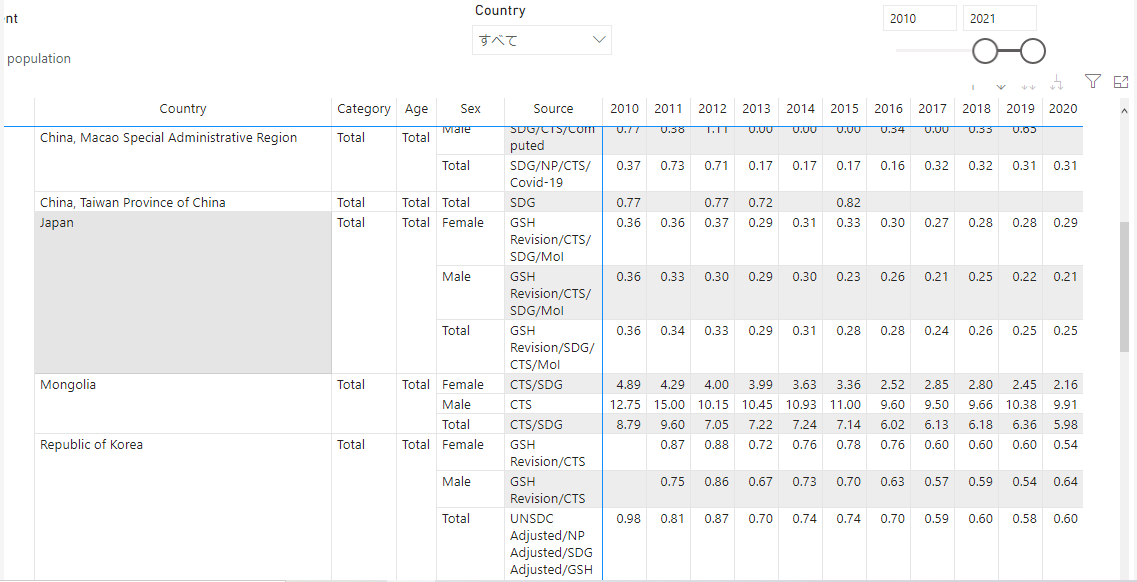The height and width of the screenshot is (582, 1137).
Task: Select the 2015 year column header
Action: point(844,109)
